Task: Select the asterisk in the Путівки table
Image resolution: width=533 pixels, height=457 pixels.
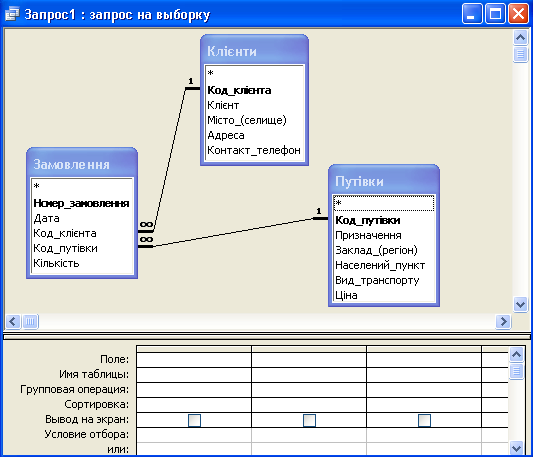Action: (384, 203)
